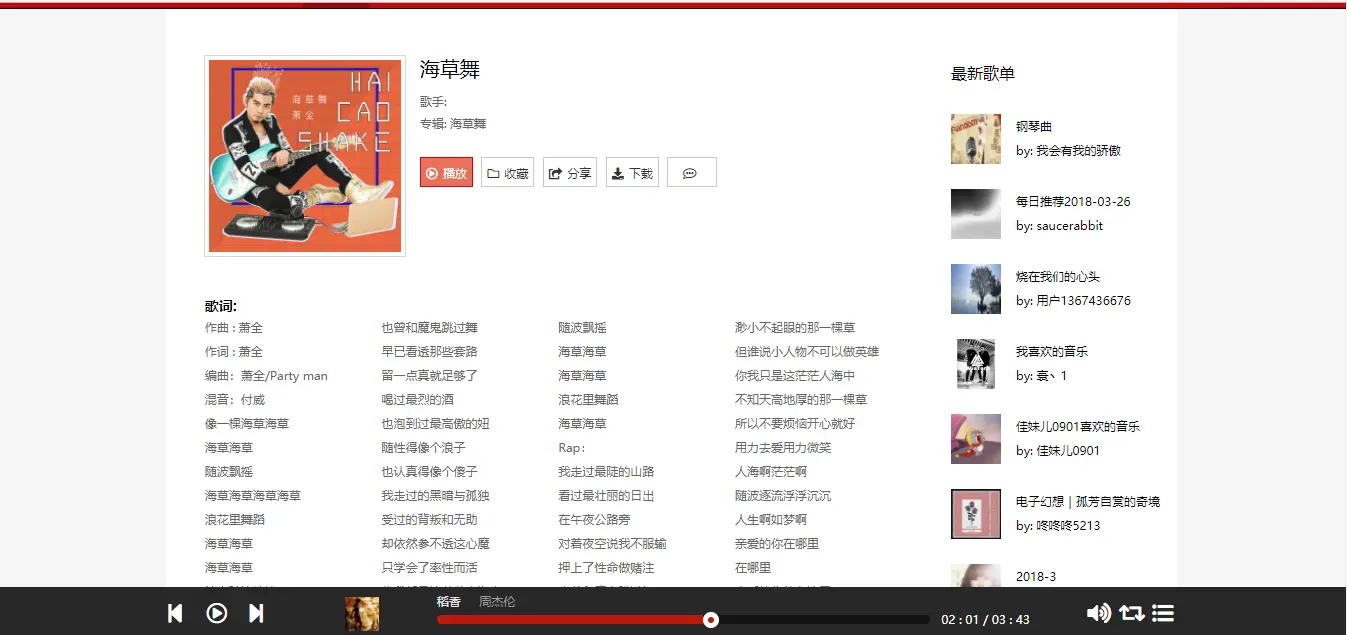Click the playback progress slider handle

[711, 620]
